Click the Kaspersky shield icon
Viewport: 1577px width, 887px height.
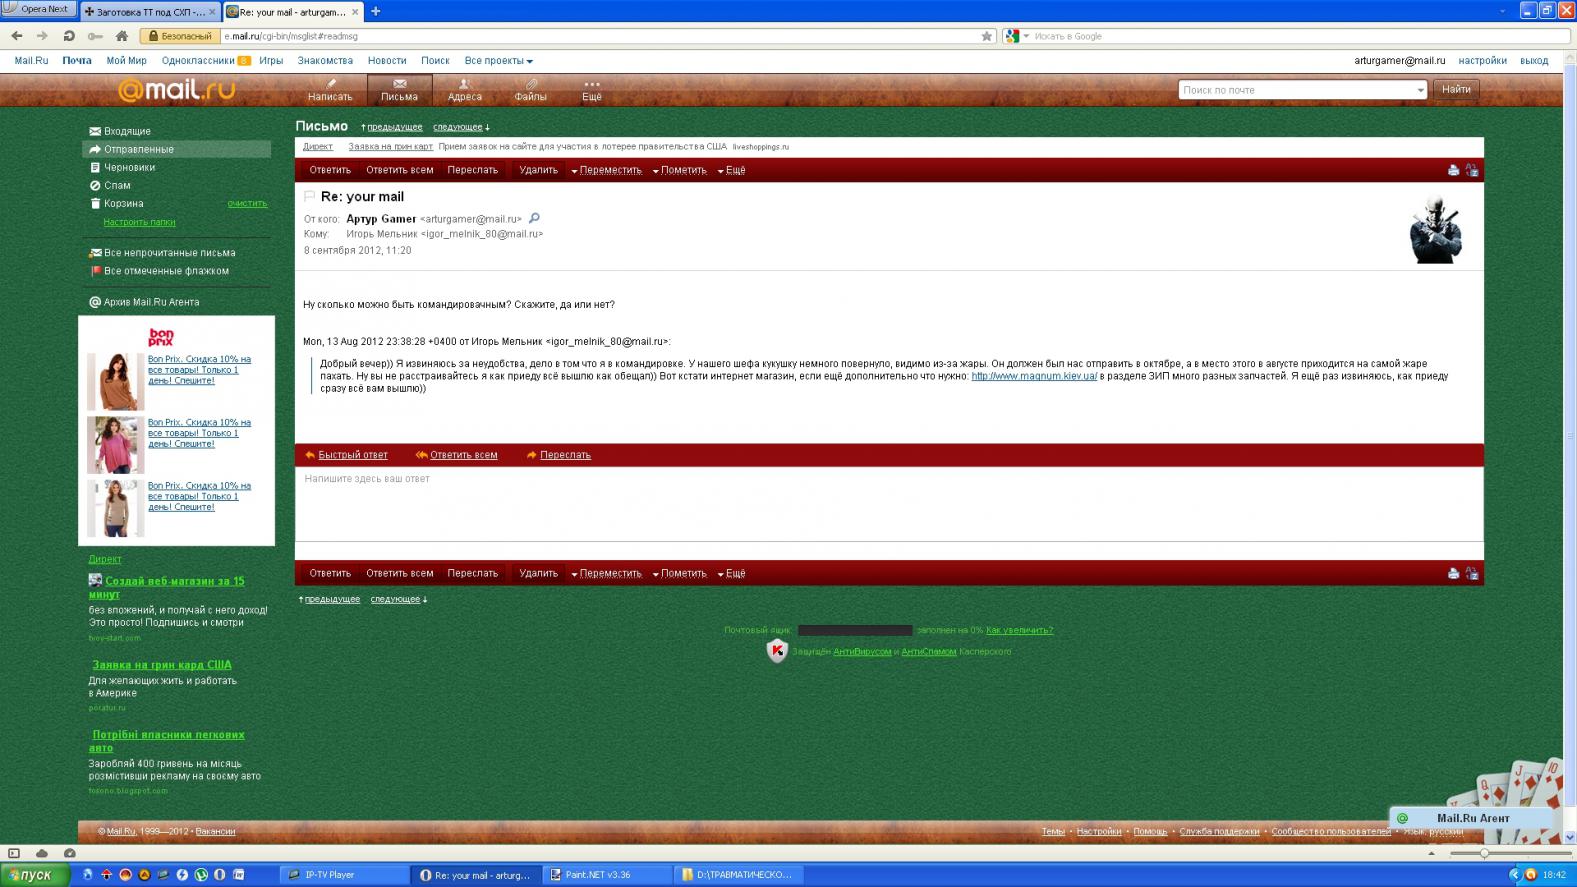tap(777, 651)
